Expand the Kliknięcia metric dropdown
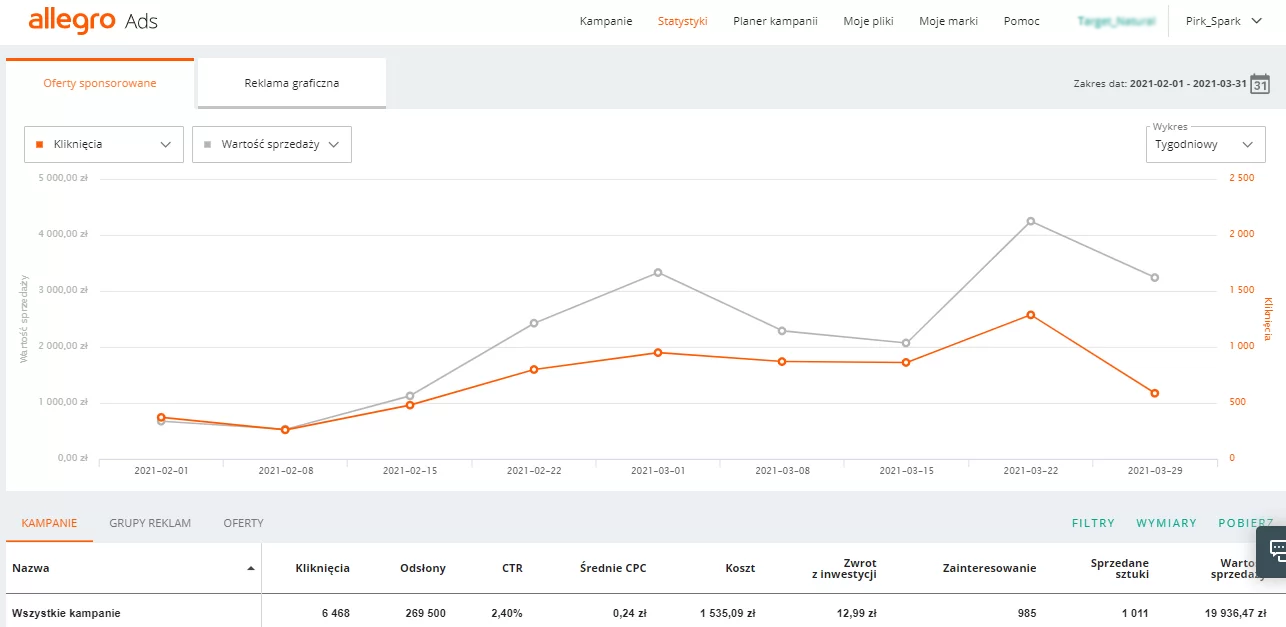Screen dimensions: 1286x627 point(104,144)
